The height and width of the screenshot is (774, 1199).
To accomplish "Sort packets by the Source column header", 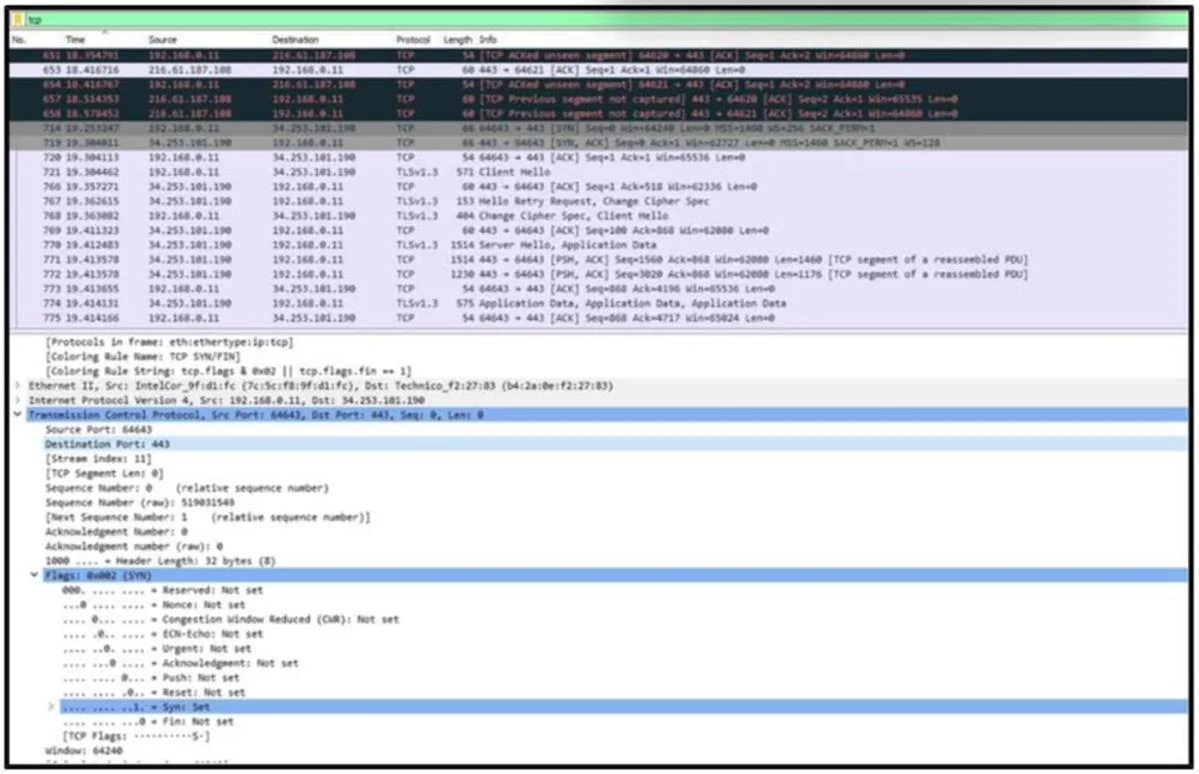I will tap(162, 40).
